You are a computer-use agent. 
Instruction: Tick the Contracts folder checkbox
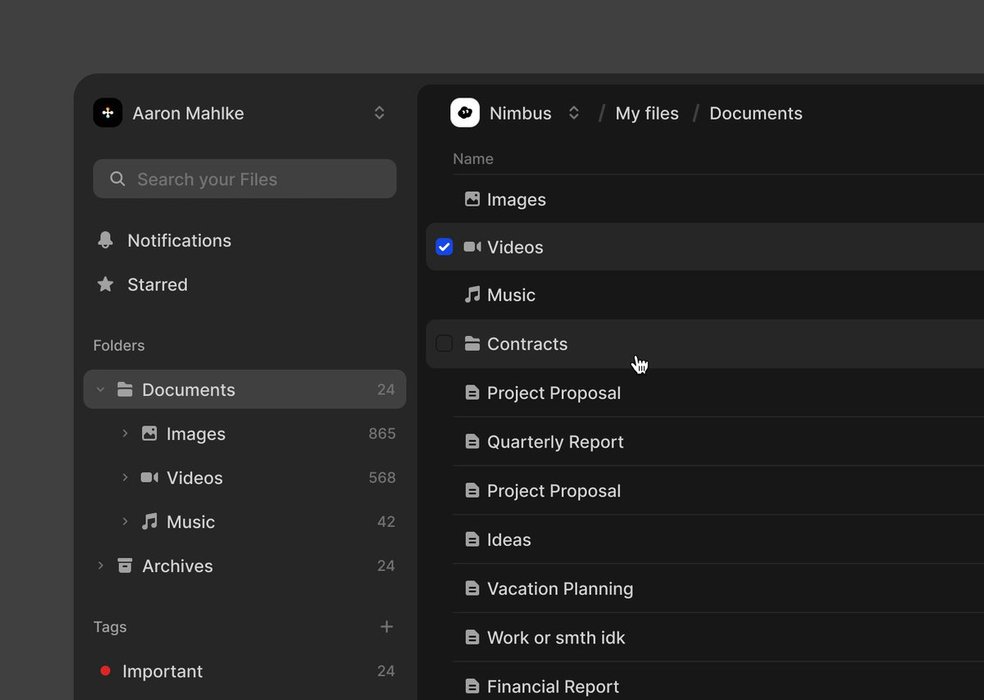(x=444, y=344)
